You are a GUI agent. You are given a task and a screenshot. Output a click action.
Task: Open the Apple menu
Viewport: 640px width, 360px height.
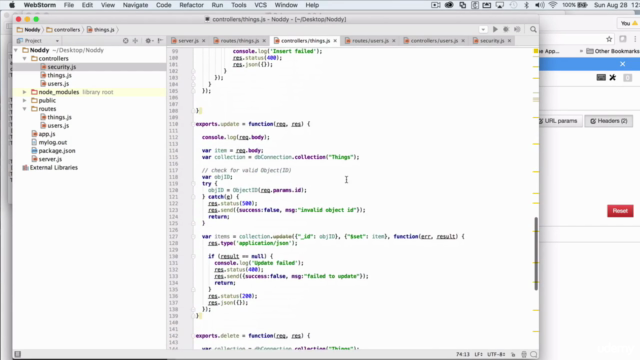point(12,5)
